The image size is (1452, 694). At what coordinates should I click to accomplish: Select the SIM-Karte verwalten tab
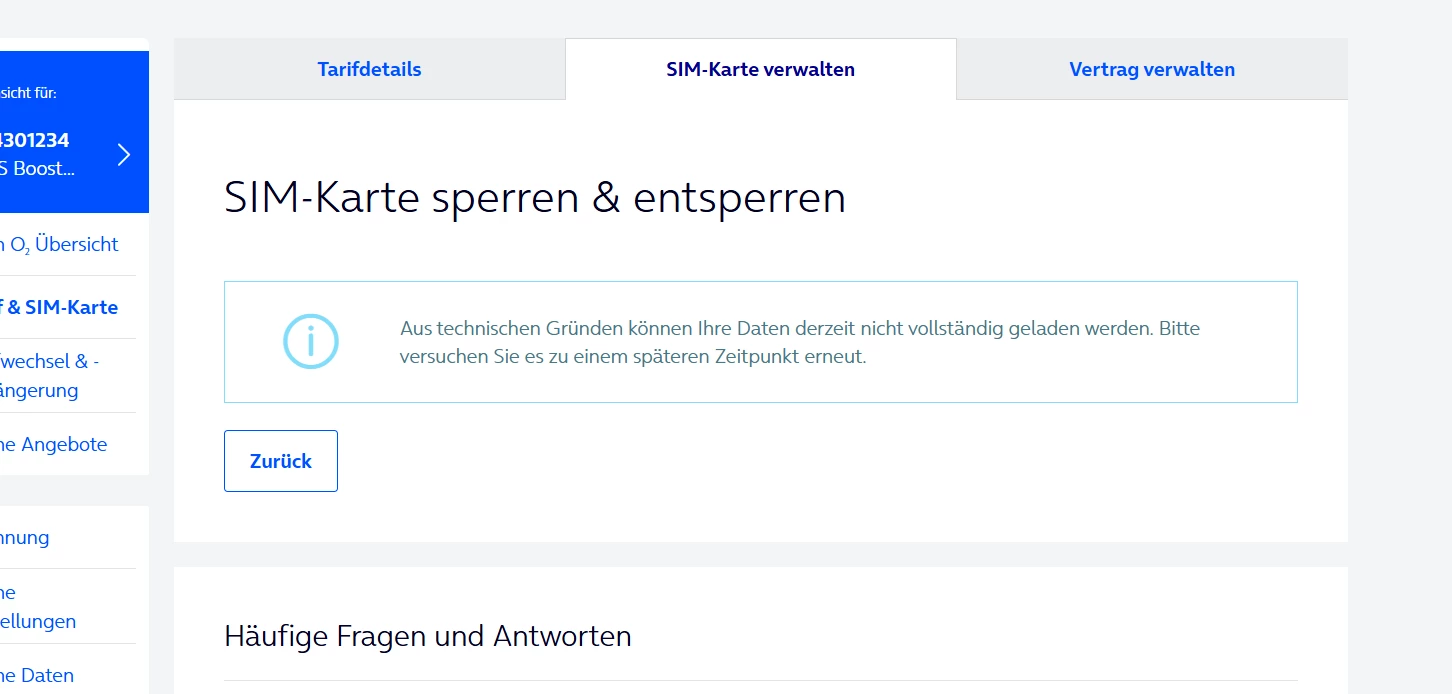[760, 69]
